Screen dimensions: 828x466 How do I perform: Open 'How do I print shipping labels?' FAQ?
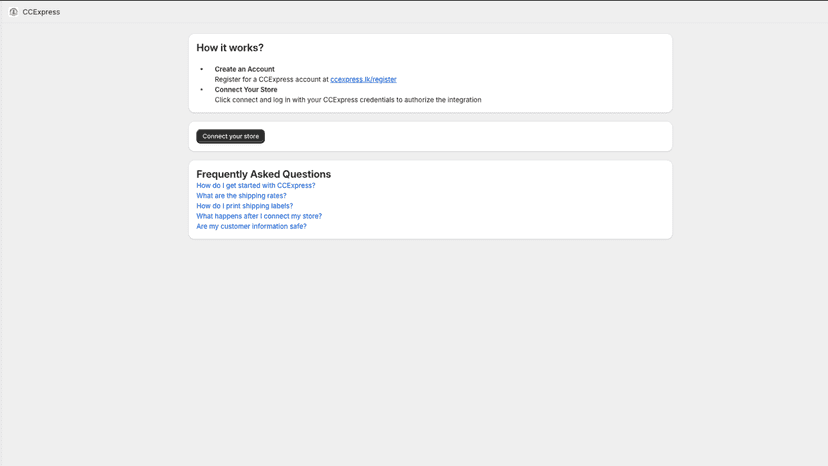pos(244,206)
